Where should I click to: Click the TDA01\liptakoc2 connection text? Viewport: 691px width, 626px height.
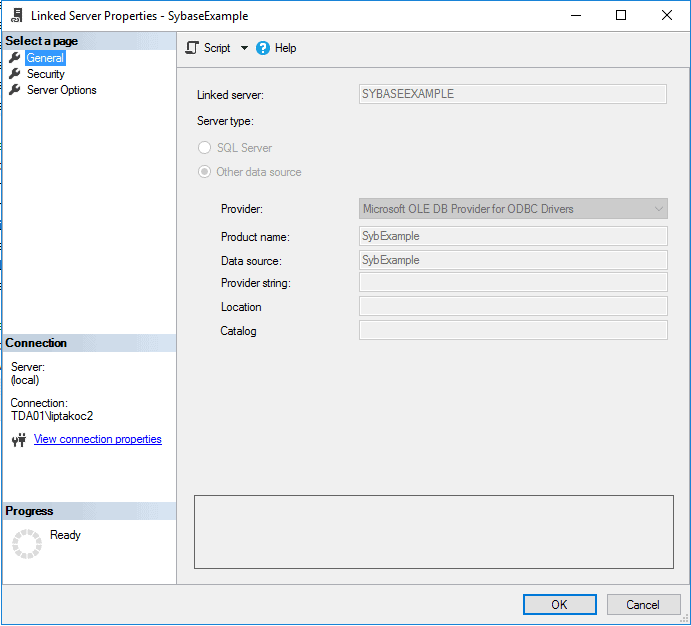click(x=52, y=416)
